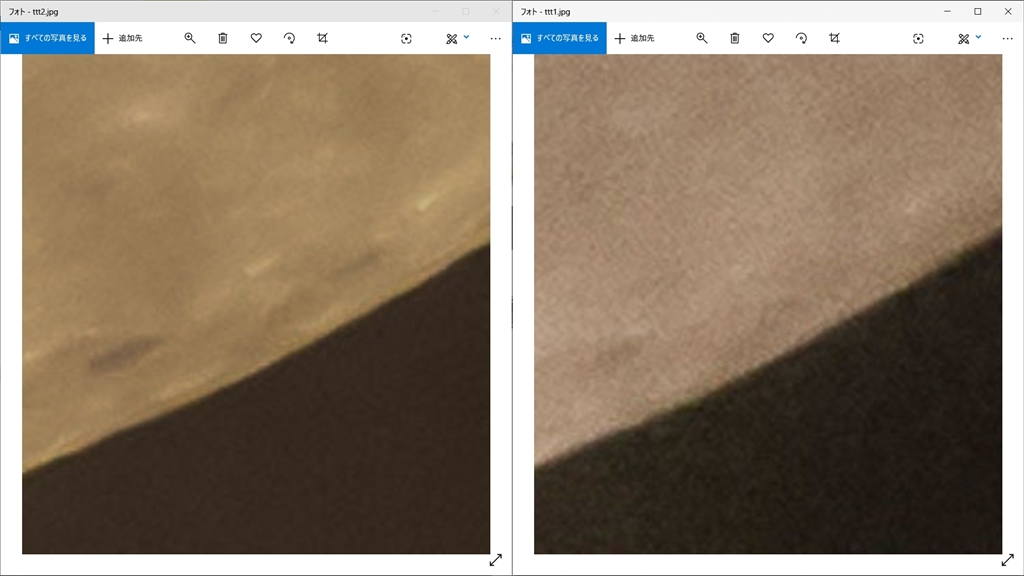This screenshot has width=1024, height=576.
Task: Enter full screen via arrow in ttt1.jpg window
Action: (1008, 560)
